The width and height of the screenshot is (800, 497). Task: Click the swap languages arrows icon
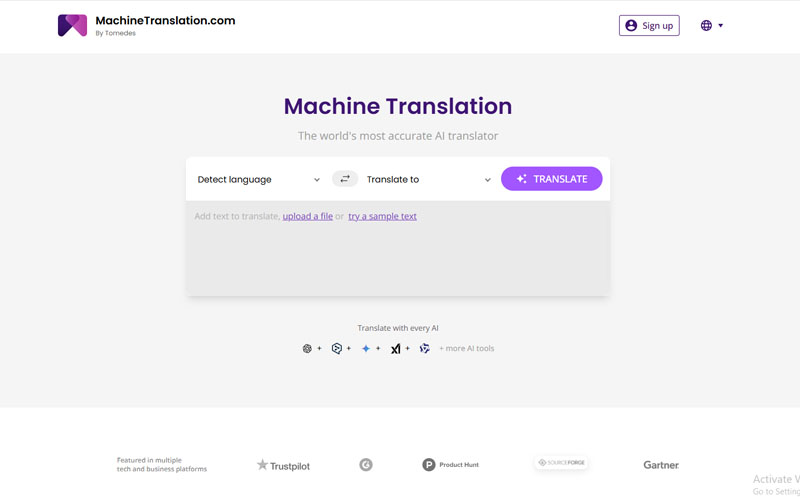click(x=345, y=179)
